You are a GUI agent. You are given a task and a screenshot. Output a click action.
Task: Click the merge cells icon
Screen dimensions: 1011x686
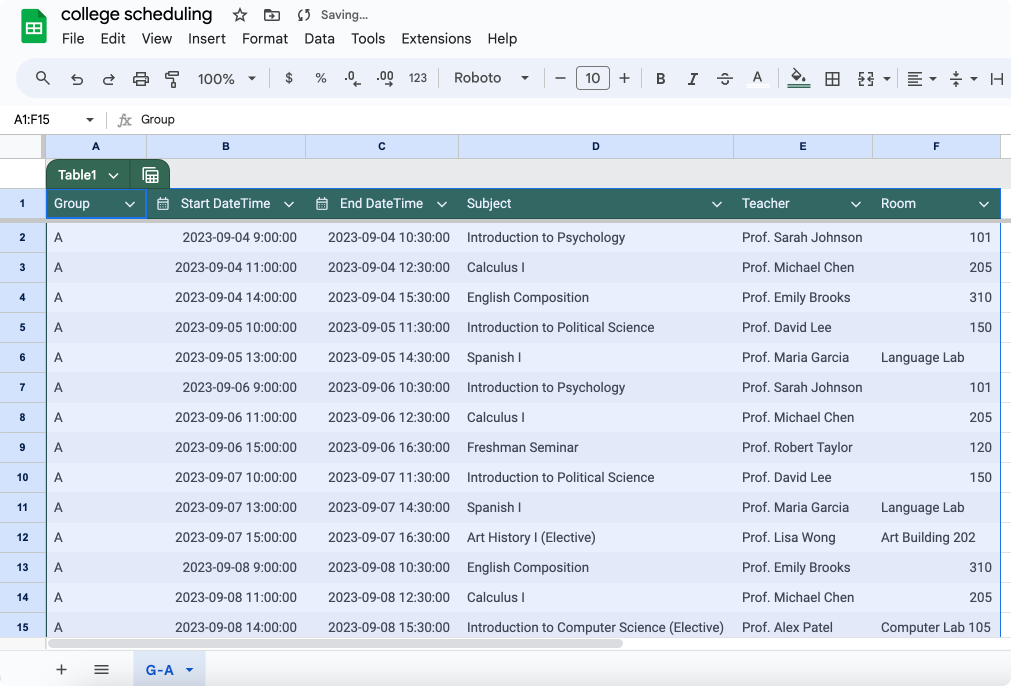(866, 79)
